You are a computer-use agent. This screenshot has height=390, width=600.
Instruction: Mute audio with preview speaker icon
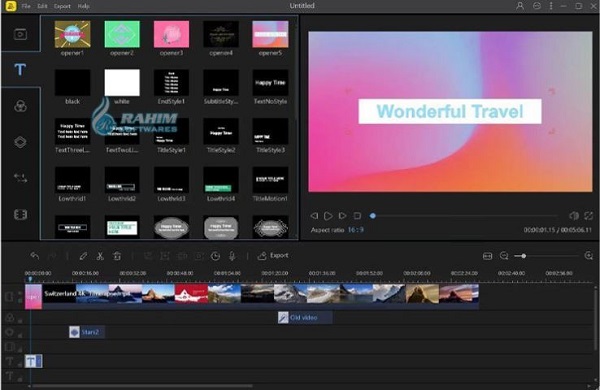pos(574,216)
